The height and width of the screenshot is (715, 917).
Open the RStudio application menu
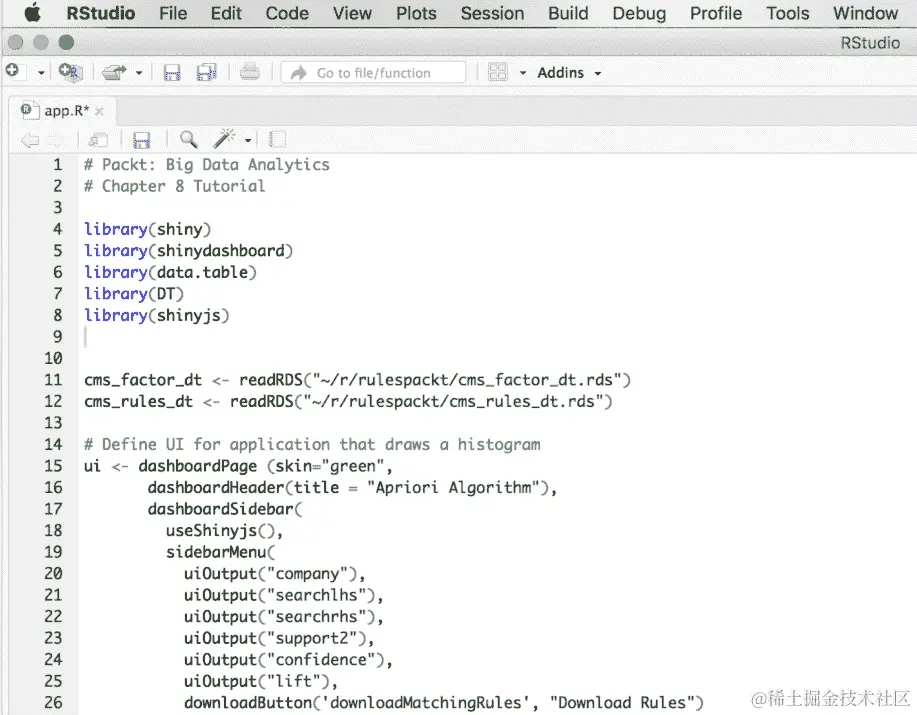tap(101, 13)
